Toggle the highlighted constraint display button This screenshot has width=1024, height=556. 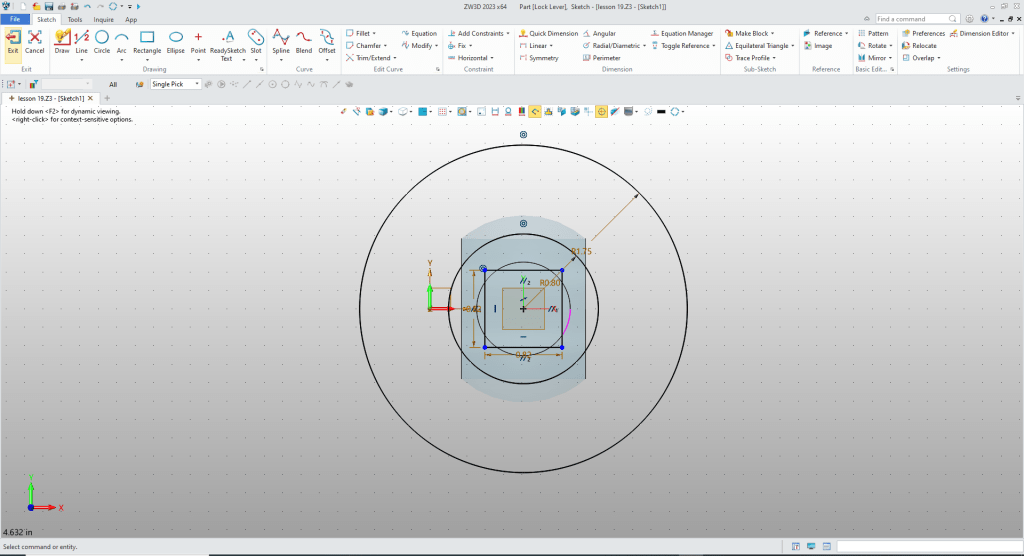535,111
